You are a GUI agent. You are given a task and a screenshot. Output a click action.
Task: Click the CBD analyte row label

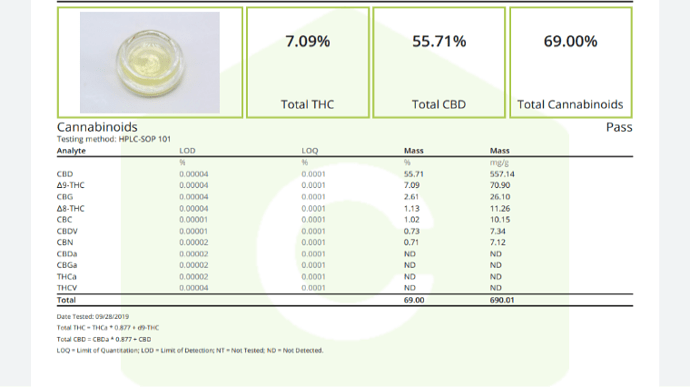click(65, 174)
